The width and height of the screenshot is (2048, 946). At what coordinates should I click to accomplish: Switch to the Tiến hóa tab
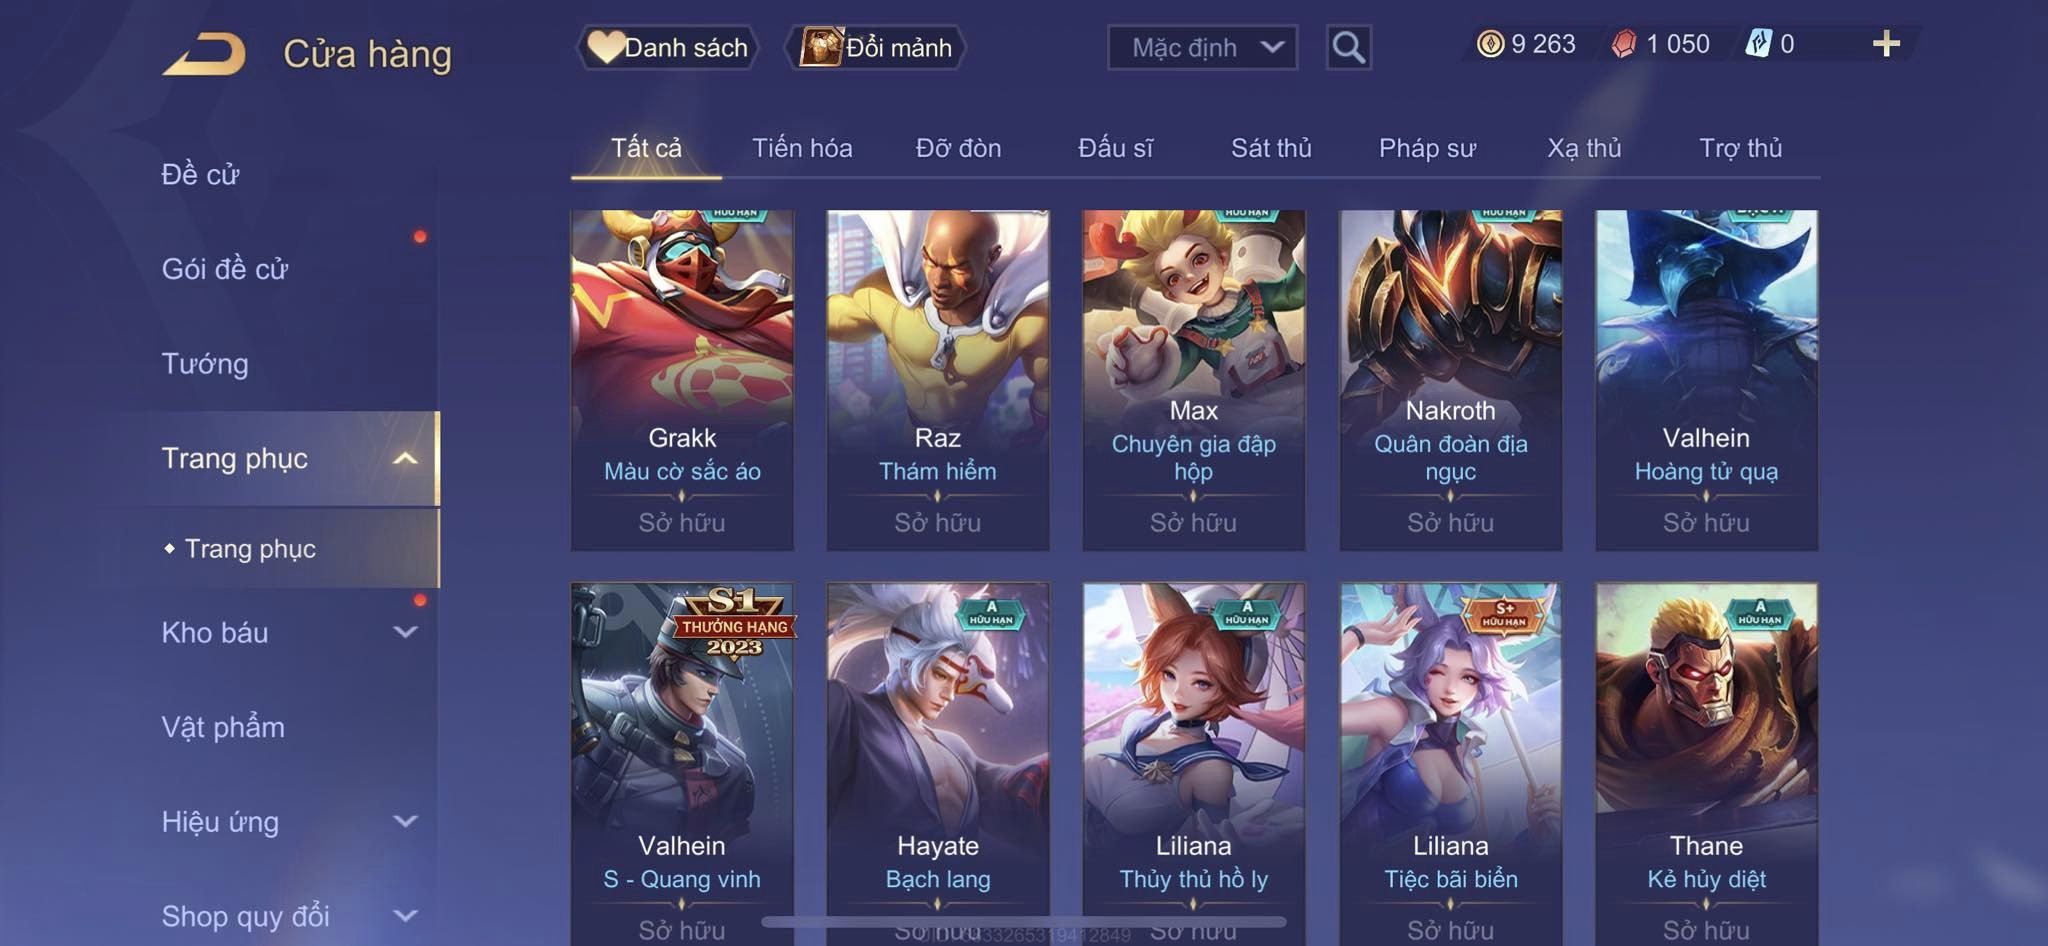(x=802, y=148)
